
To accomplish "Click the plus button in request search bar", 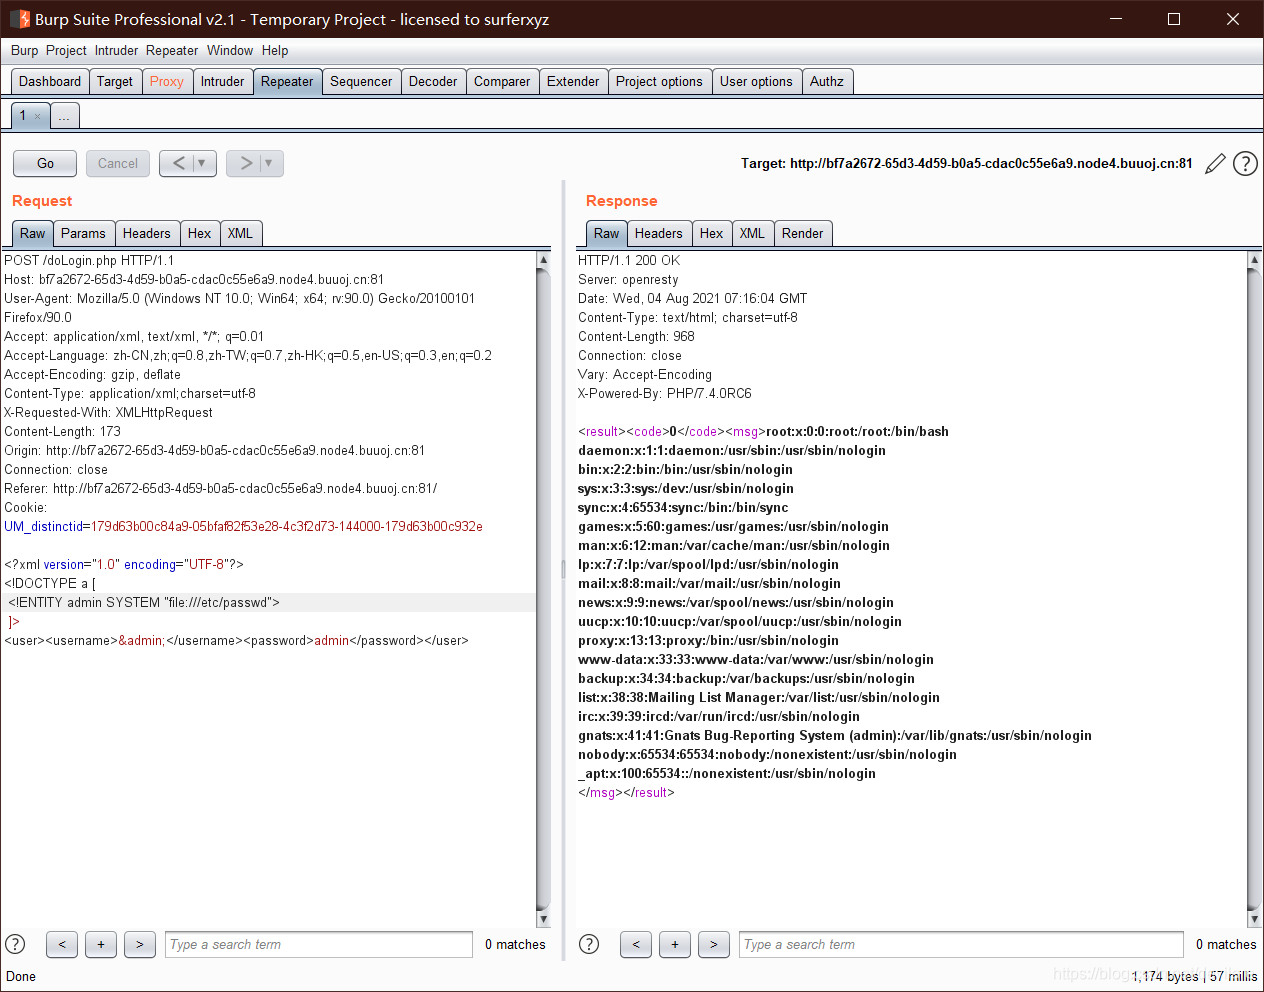I will click(101, 944).
